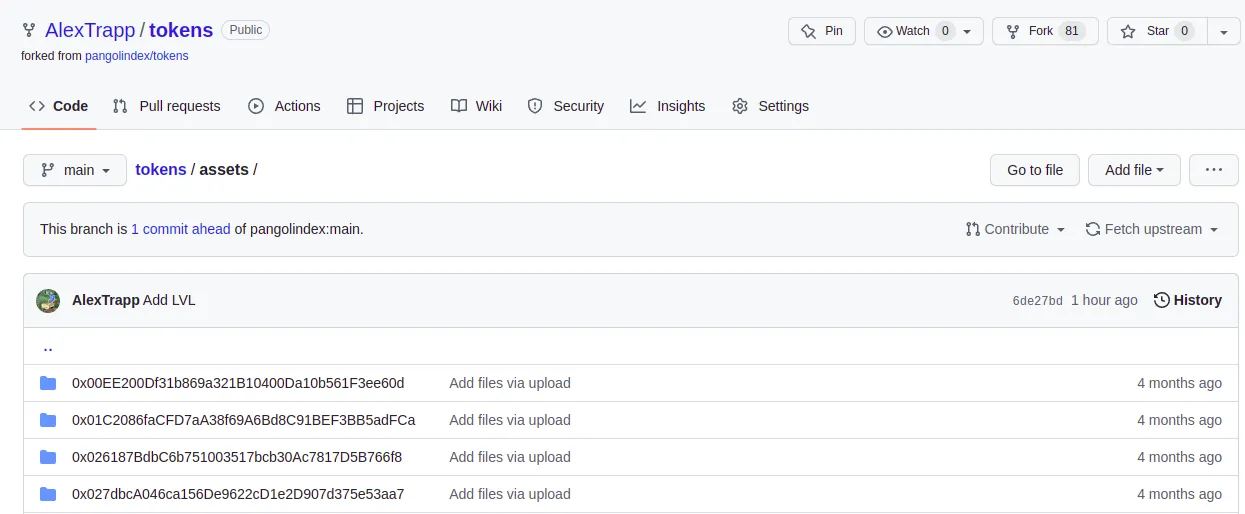Navigate to tokens breadcrumb root
Image resolution: width=1245 pixels, height=514 pixels.
point(161,170)
